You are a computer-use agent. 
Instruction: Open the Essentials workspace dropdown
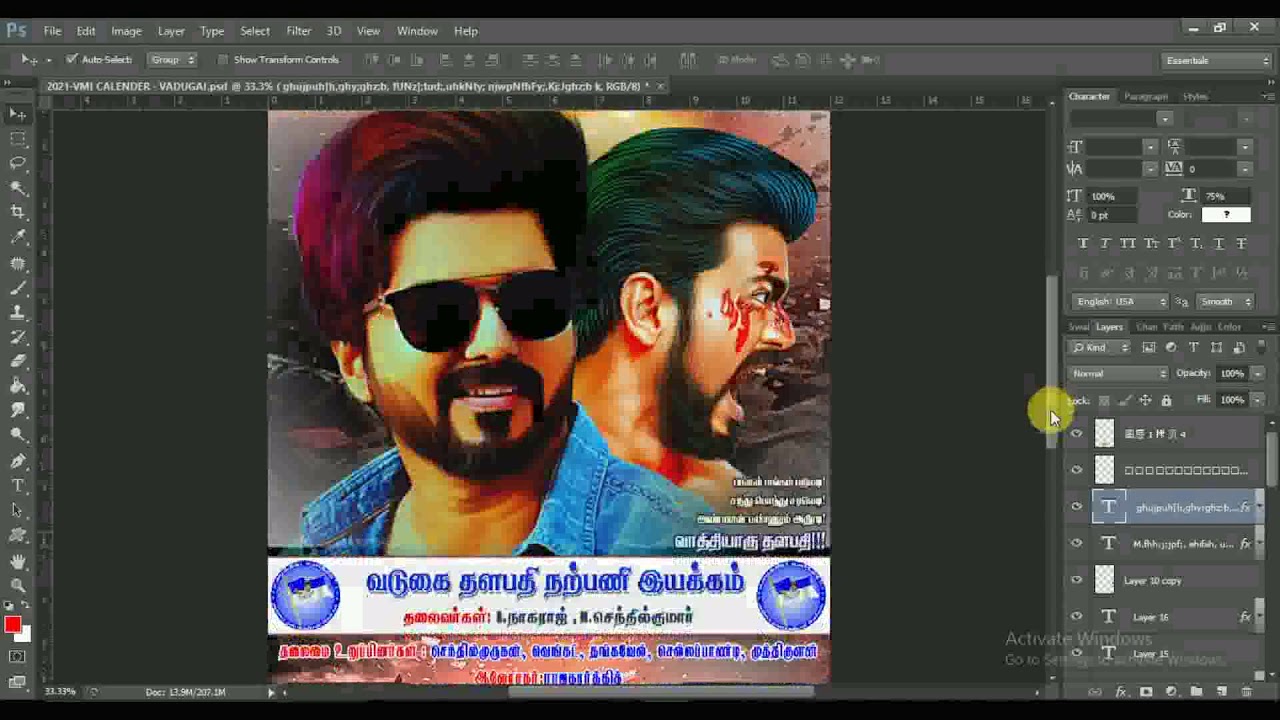click(1217, 61)
